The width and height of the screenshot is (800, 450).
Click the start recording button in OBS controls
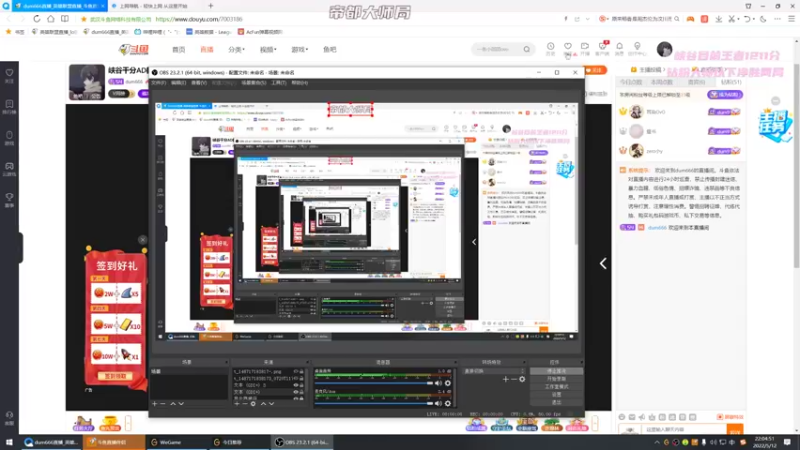pyautogui.click(x=556, y=379)
